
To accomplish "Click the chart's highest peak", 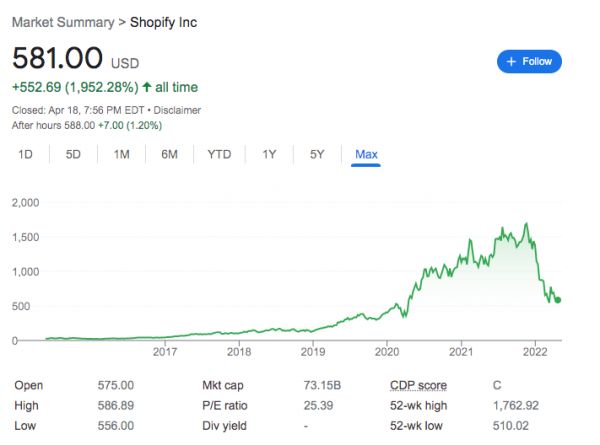I will pyautogui.click(x=526, y=224).
